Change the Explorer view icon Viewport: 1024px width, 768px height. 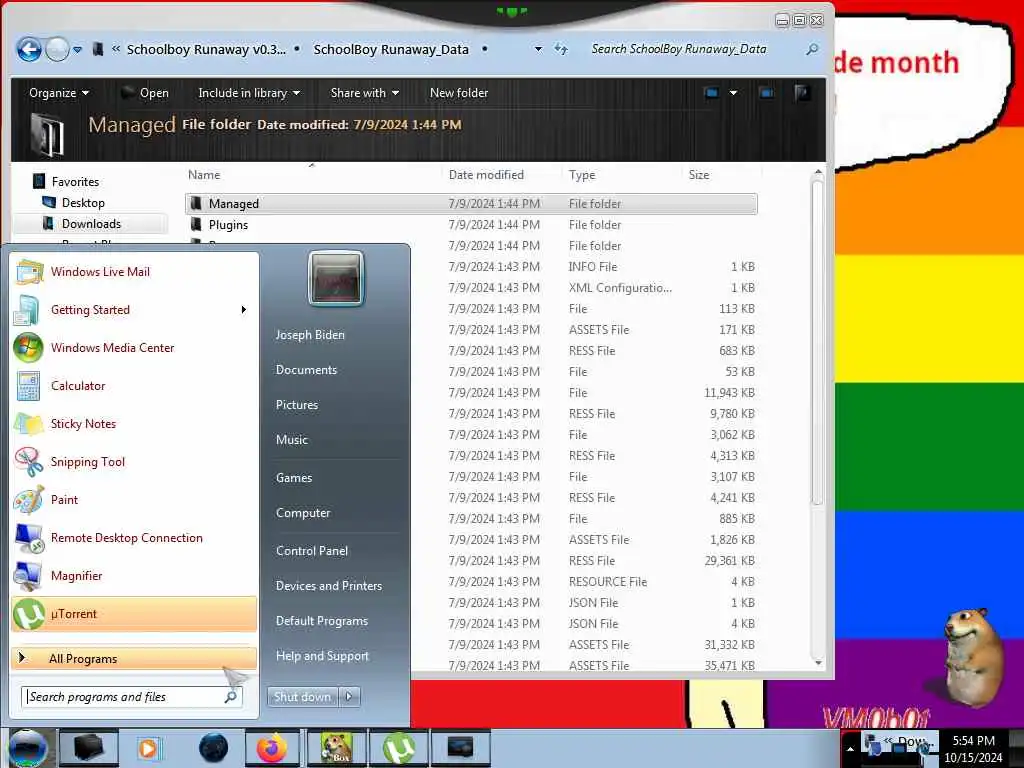pos(712,93)
